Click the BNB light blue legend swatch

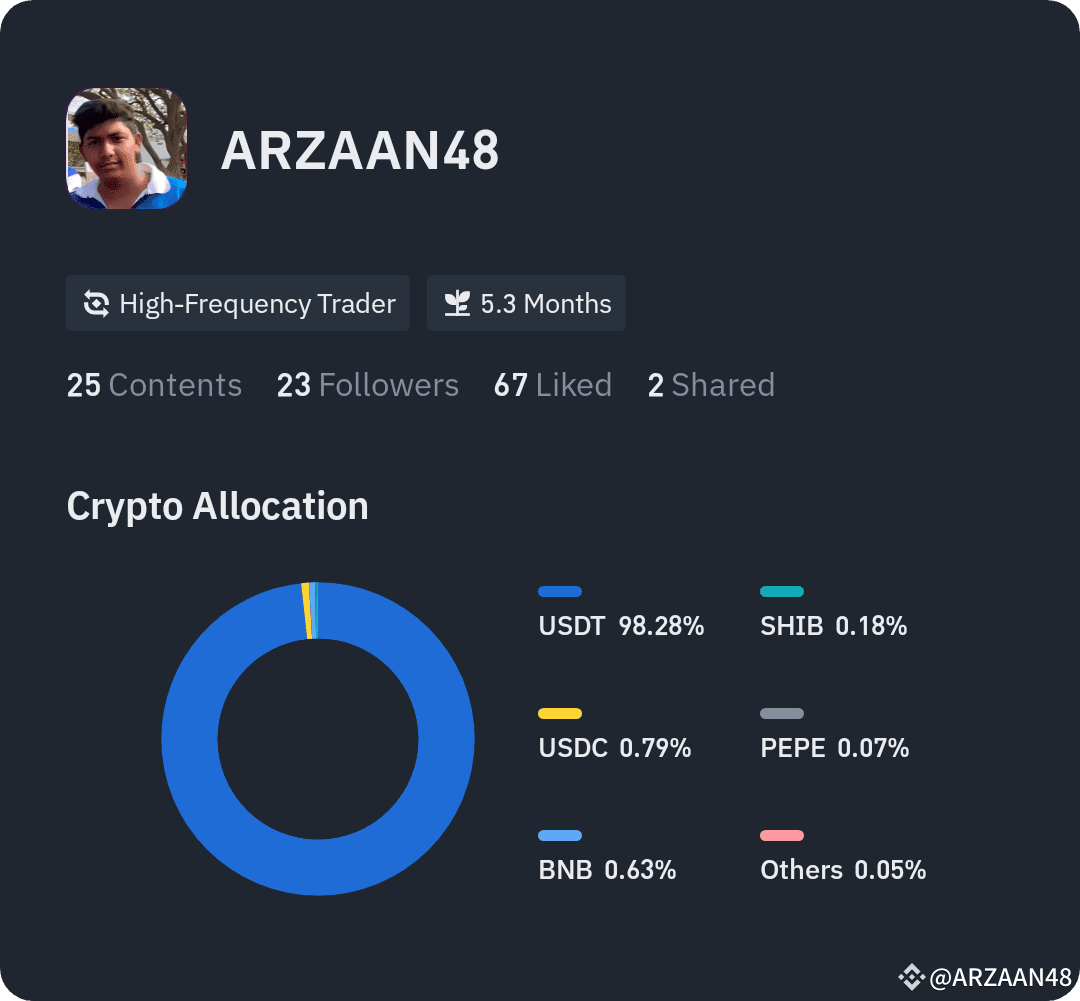[560, 835]
